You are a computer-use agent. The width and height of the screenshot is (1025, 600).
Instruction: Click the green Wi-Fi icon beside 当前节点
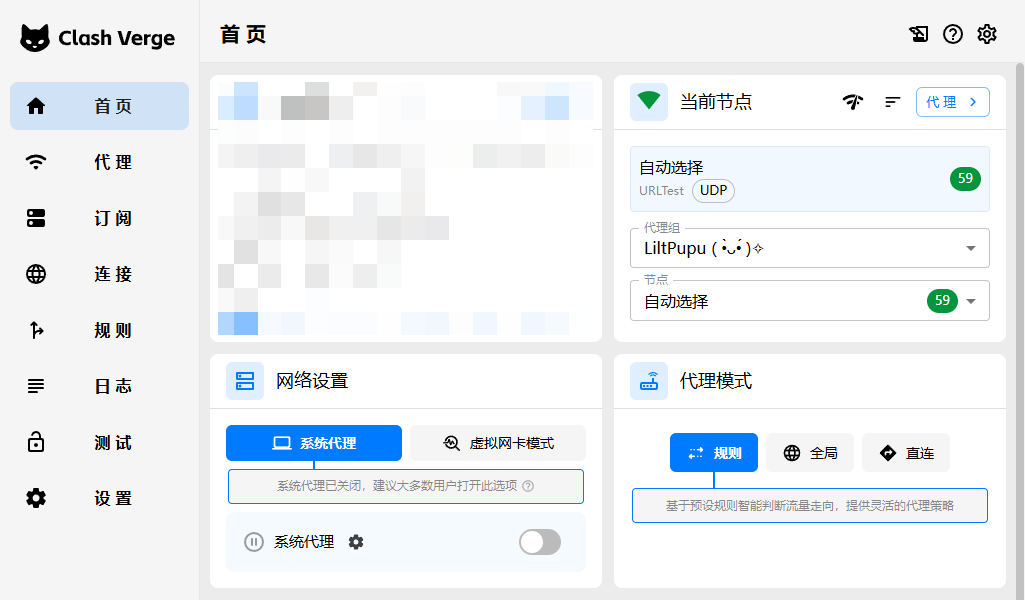(x=649, y=102)
